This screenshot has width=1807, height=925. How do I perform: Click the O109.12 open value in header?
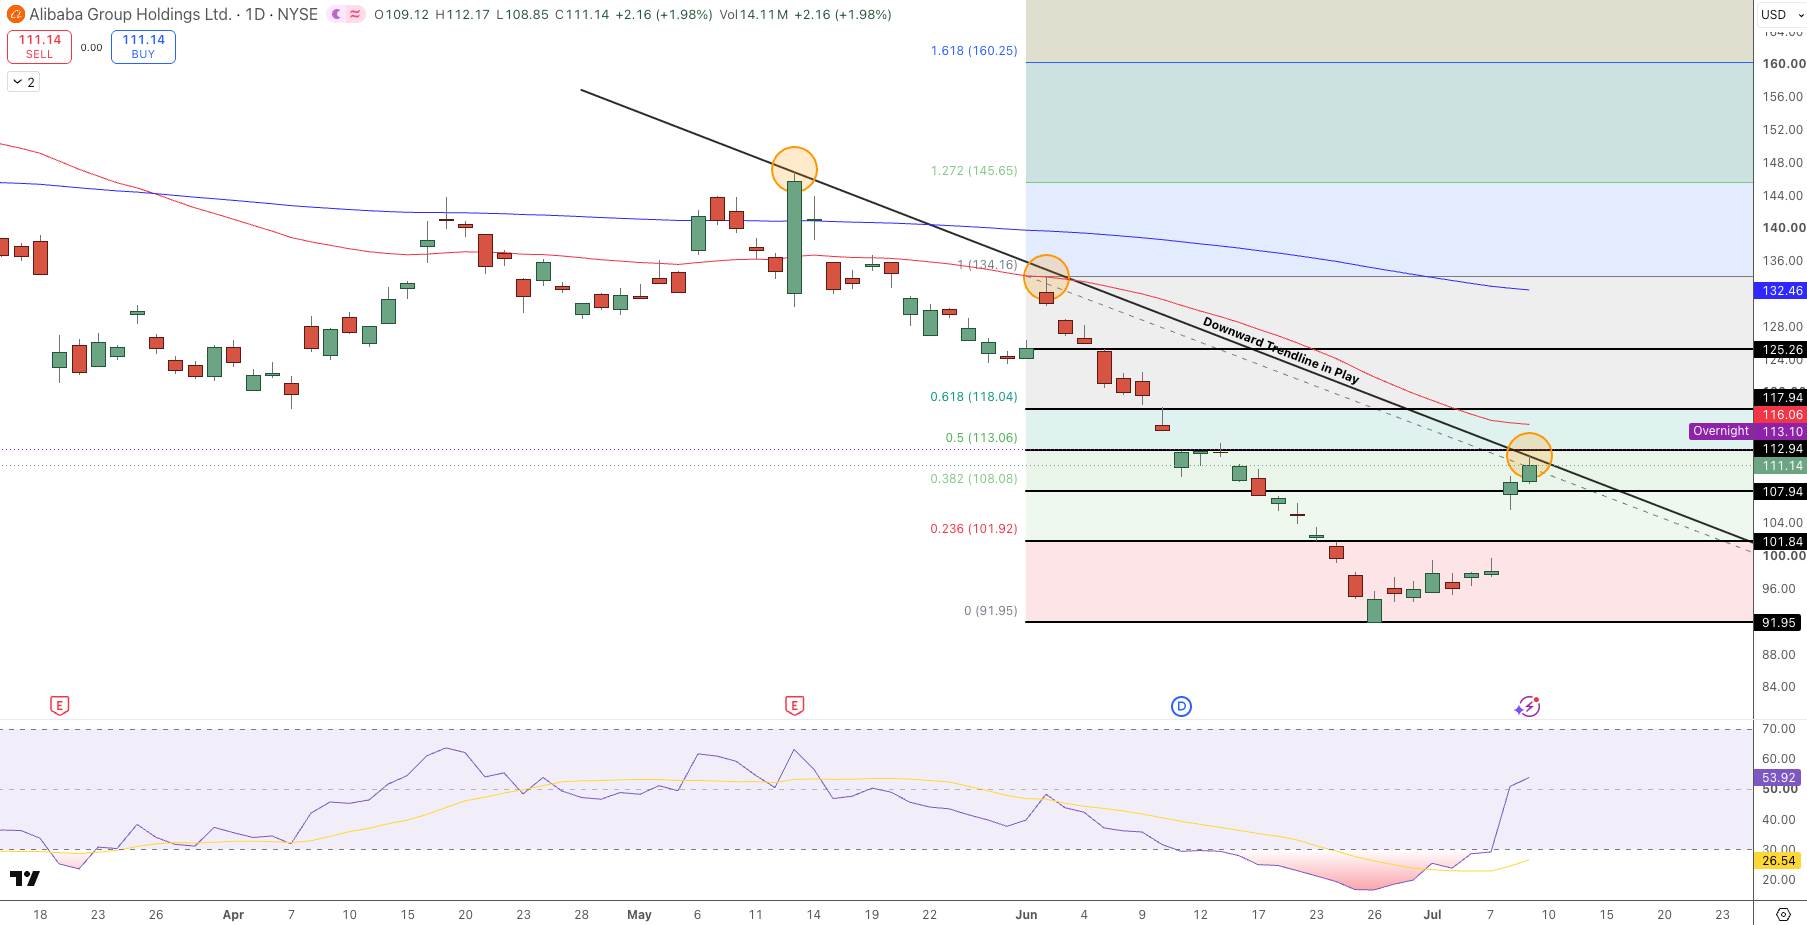point(401,15)
